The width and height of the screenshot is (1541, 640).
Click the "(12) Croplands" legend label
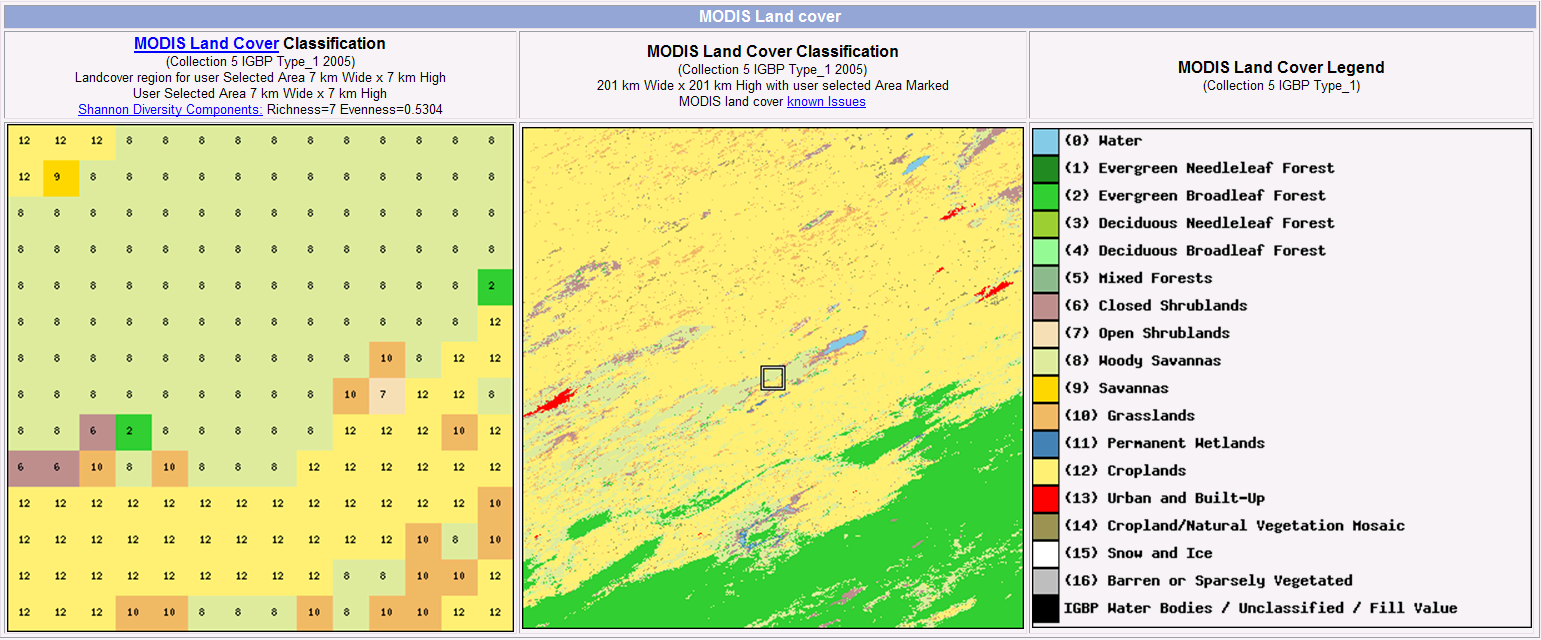[1125, 471]
